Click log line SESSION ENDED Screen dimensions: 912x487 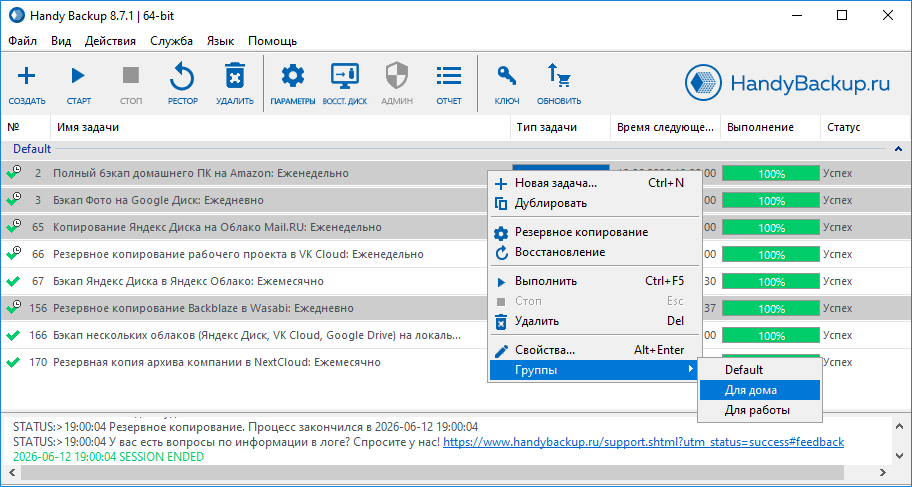[108, 457]
